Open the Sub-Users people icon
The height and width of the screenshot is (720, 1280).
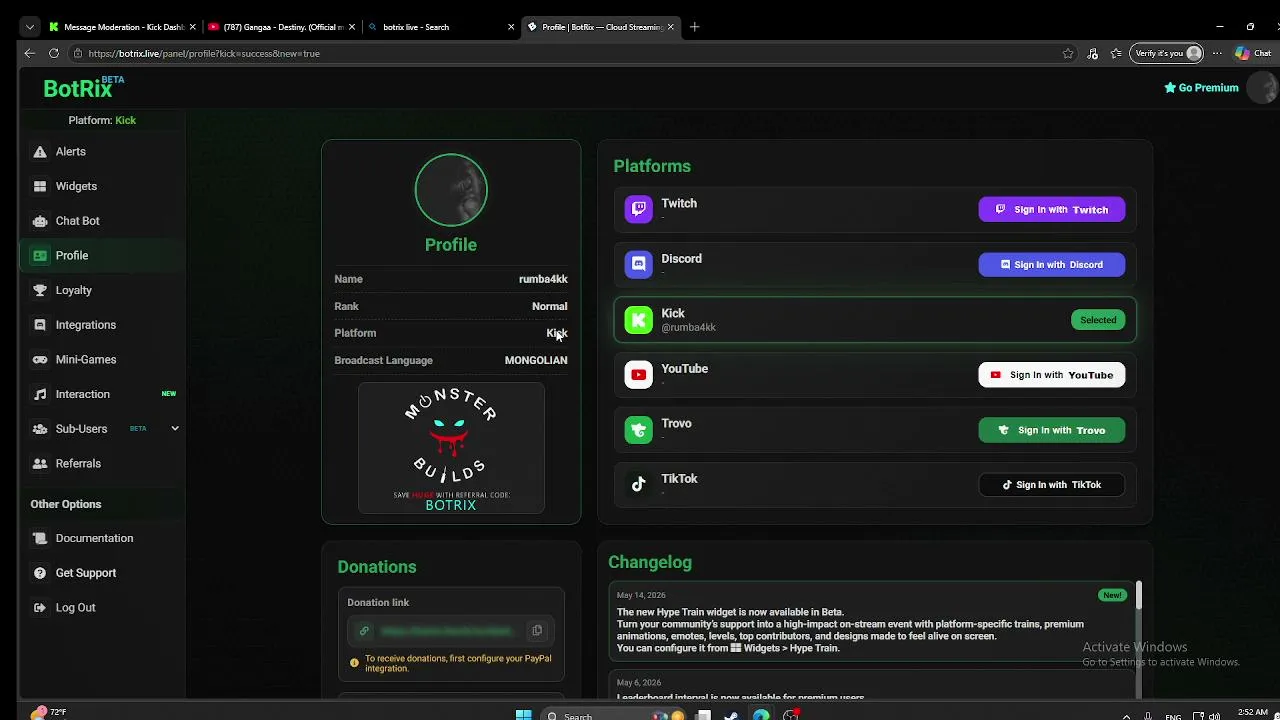(40, 429)
